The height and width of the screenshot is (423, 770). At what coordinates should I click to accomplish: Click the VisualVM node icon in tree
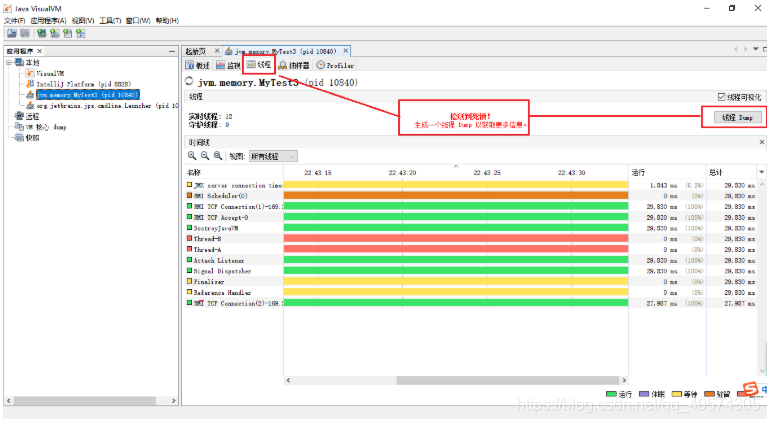coord(30,73)
